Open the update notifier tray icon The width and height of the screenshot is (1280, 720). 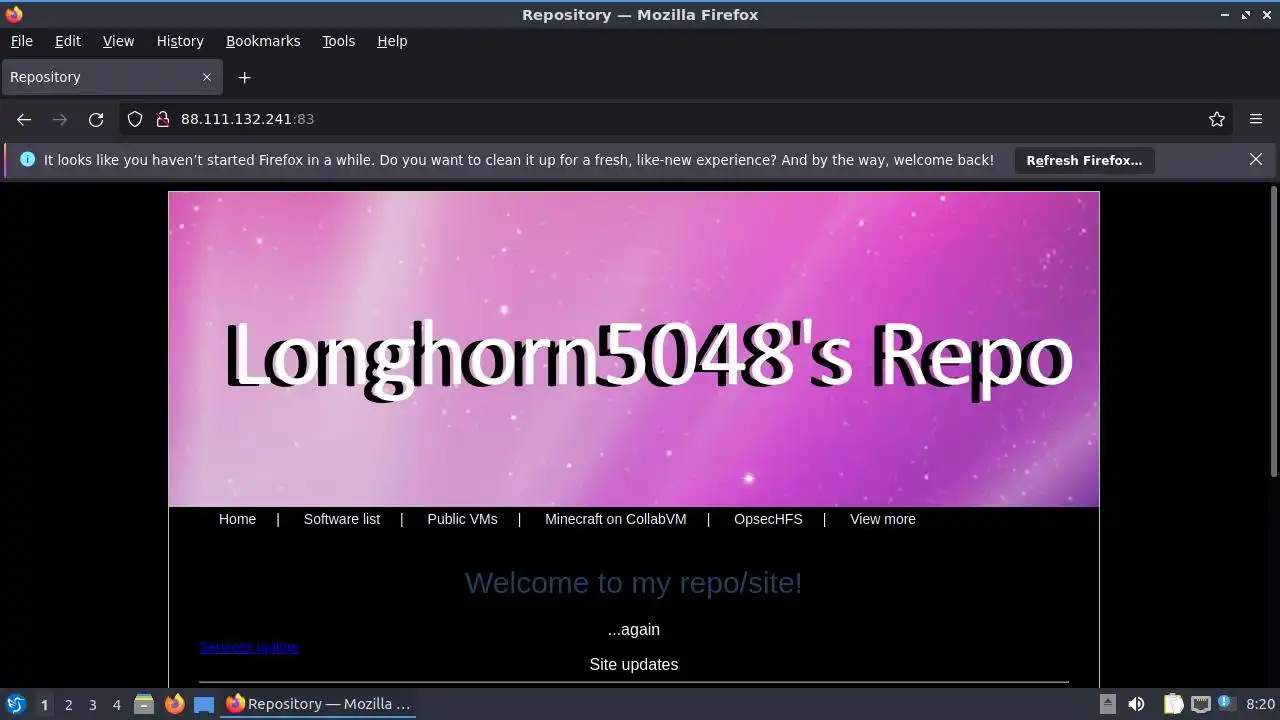coord(1227,703)
